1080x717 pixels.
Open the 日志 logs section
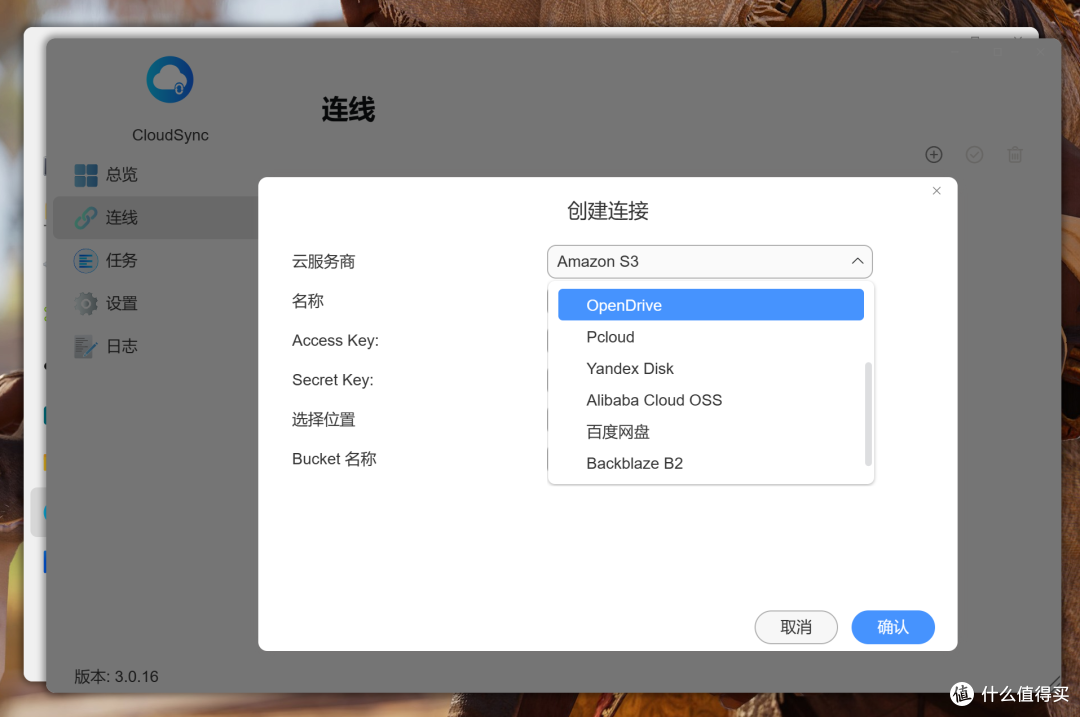pos(155,346)
